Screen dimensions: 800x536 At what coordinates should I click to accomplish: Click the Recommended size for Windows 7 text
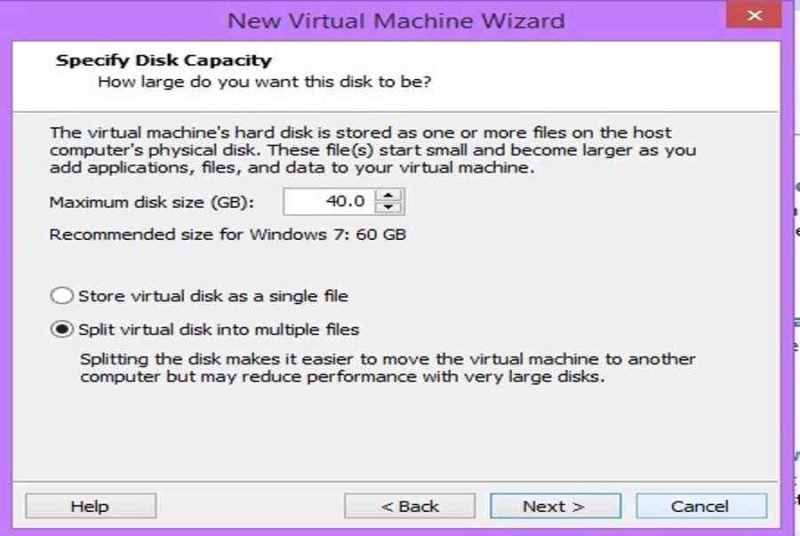[x=228, y=235]
